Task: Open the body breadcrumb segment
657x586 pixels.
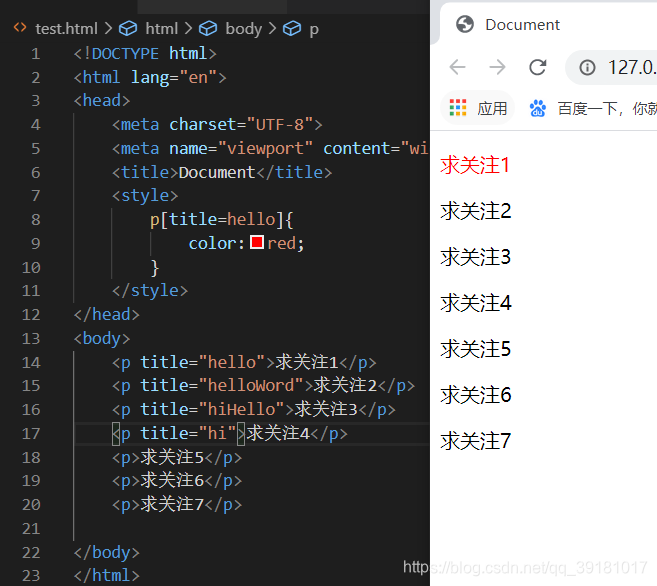Action: coord(243,28)
